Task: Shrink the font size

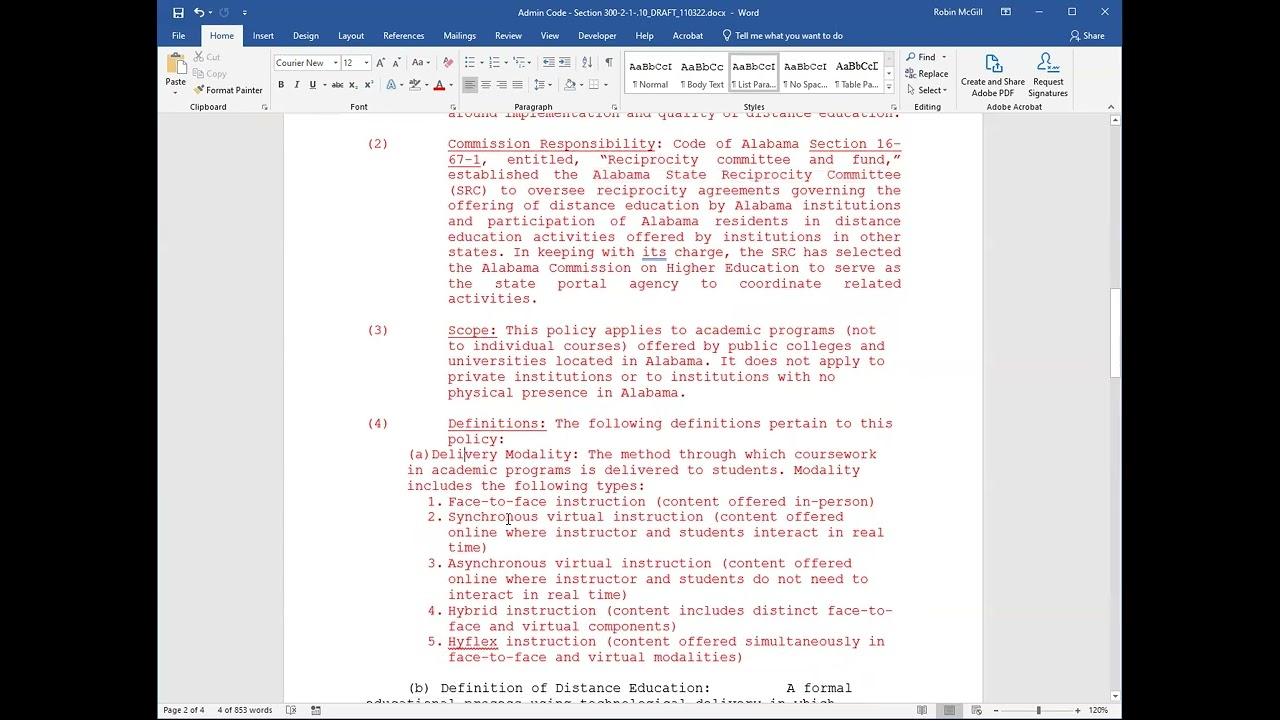Action: tap(396, 63)
